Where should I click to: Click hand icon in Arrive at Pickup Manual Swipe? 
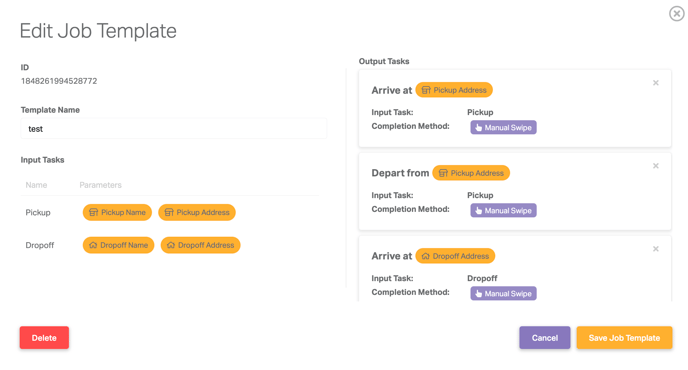pyautogui.click(x=478, y=128)
